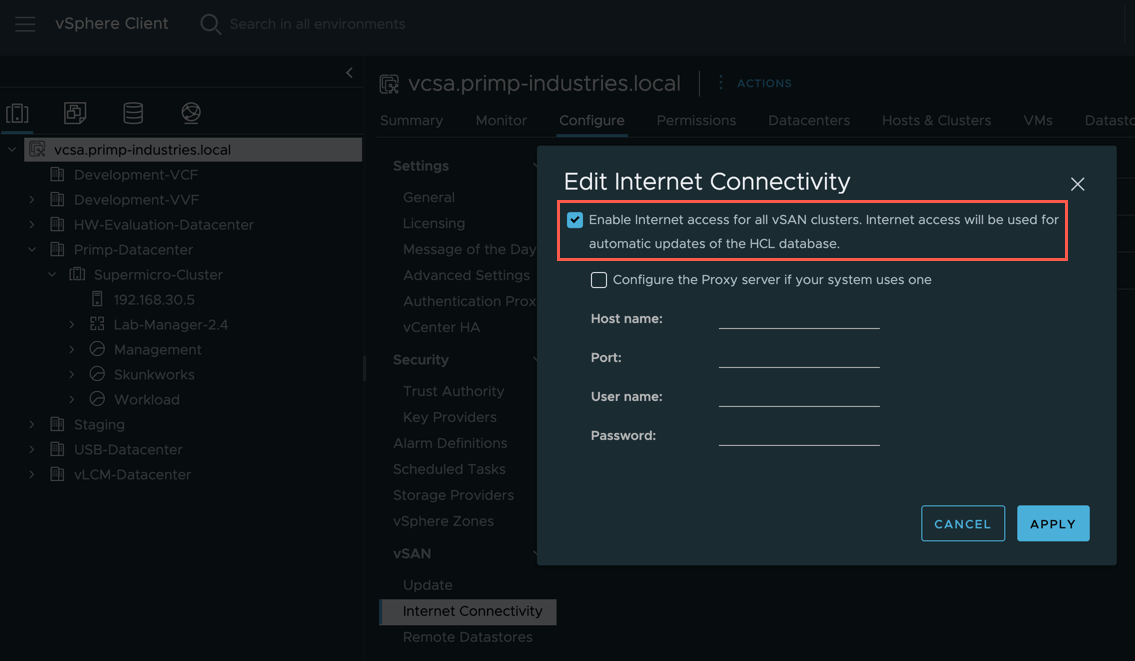Click the Actions kebab dots icon

720,83
